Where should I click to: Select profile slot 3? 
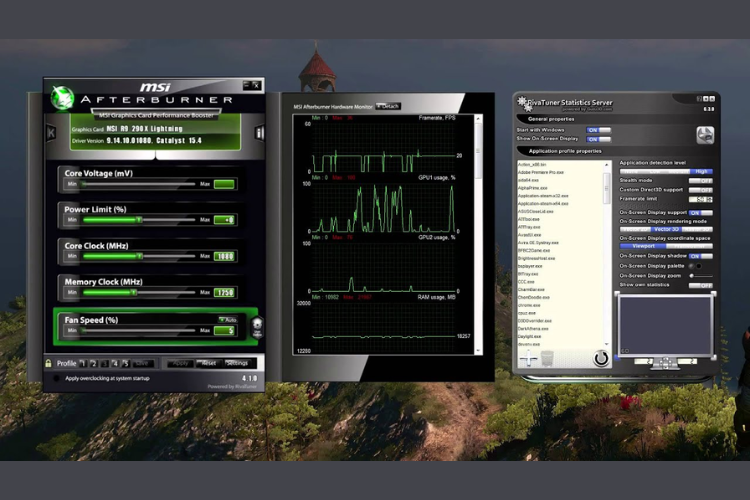tap(105, 364)
